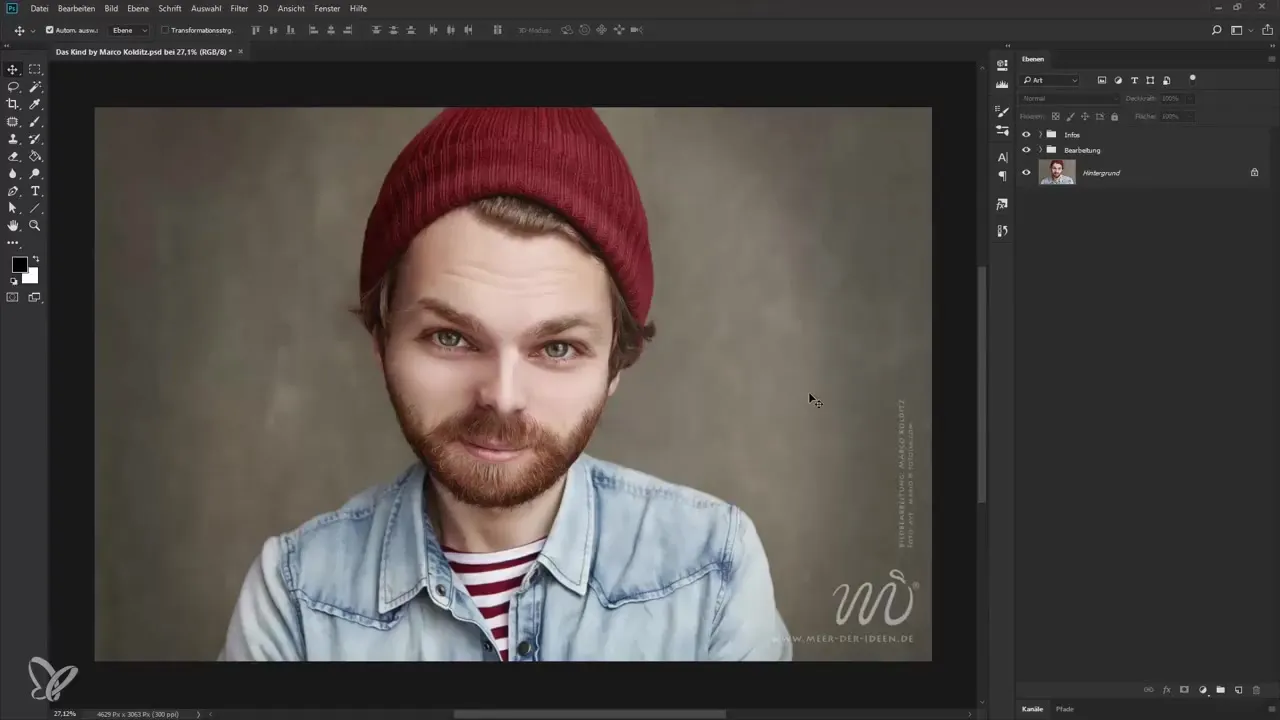The width and height of the screenshot is (1280, 720).
Task: Select the Zoom magnifier tool
Action: click(35, 226)
